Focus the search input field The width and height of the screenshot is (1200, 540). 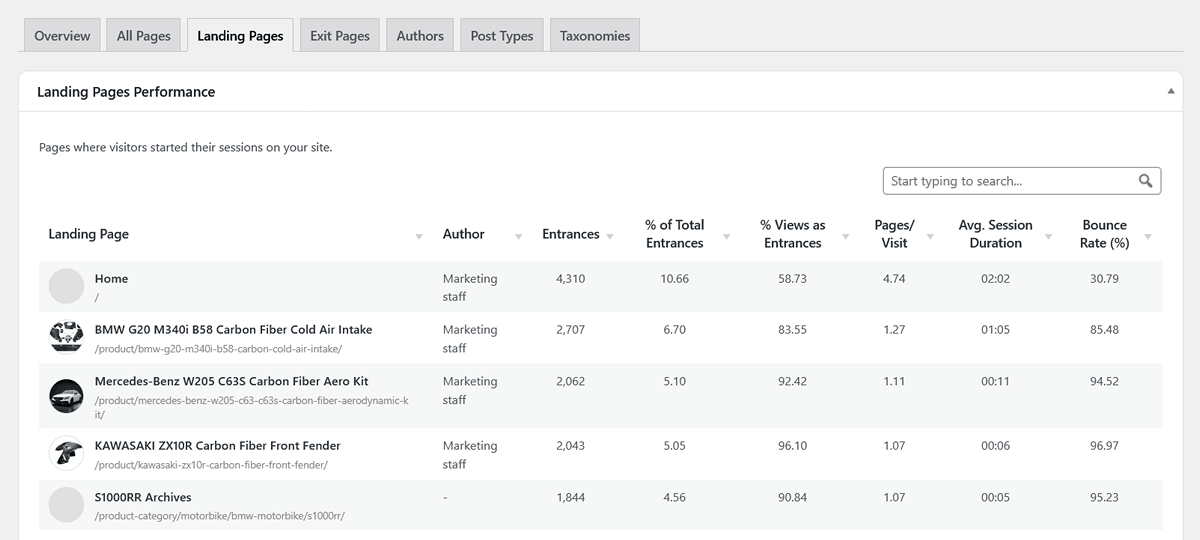point(1022,181)
